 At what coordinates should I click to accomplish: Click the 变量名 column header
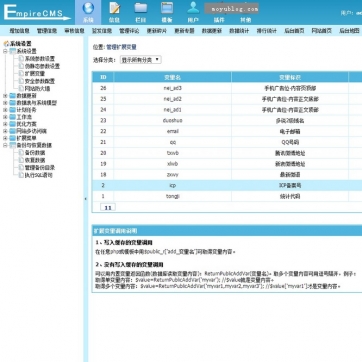click(x=172, y=77)
